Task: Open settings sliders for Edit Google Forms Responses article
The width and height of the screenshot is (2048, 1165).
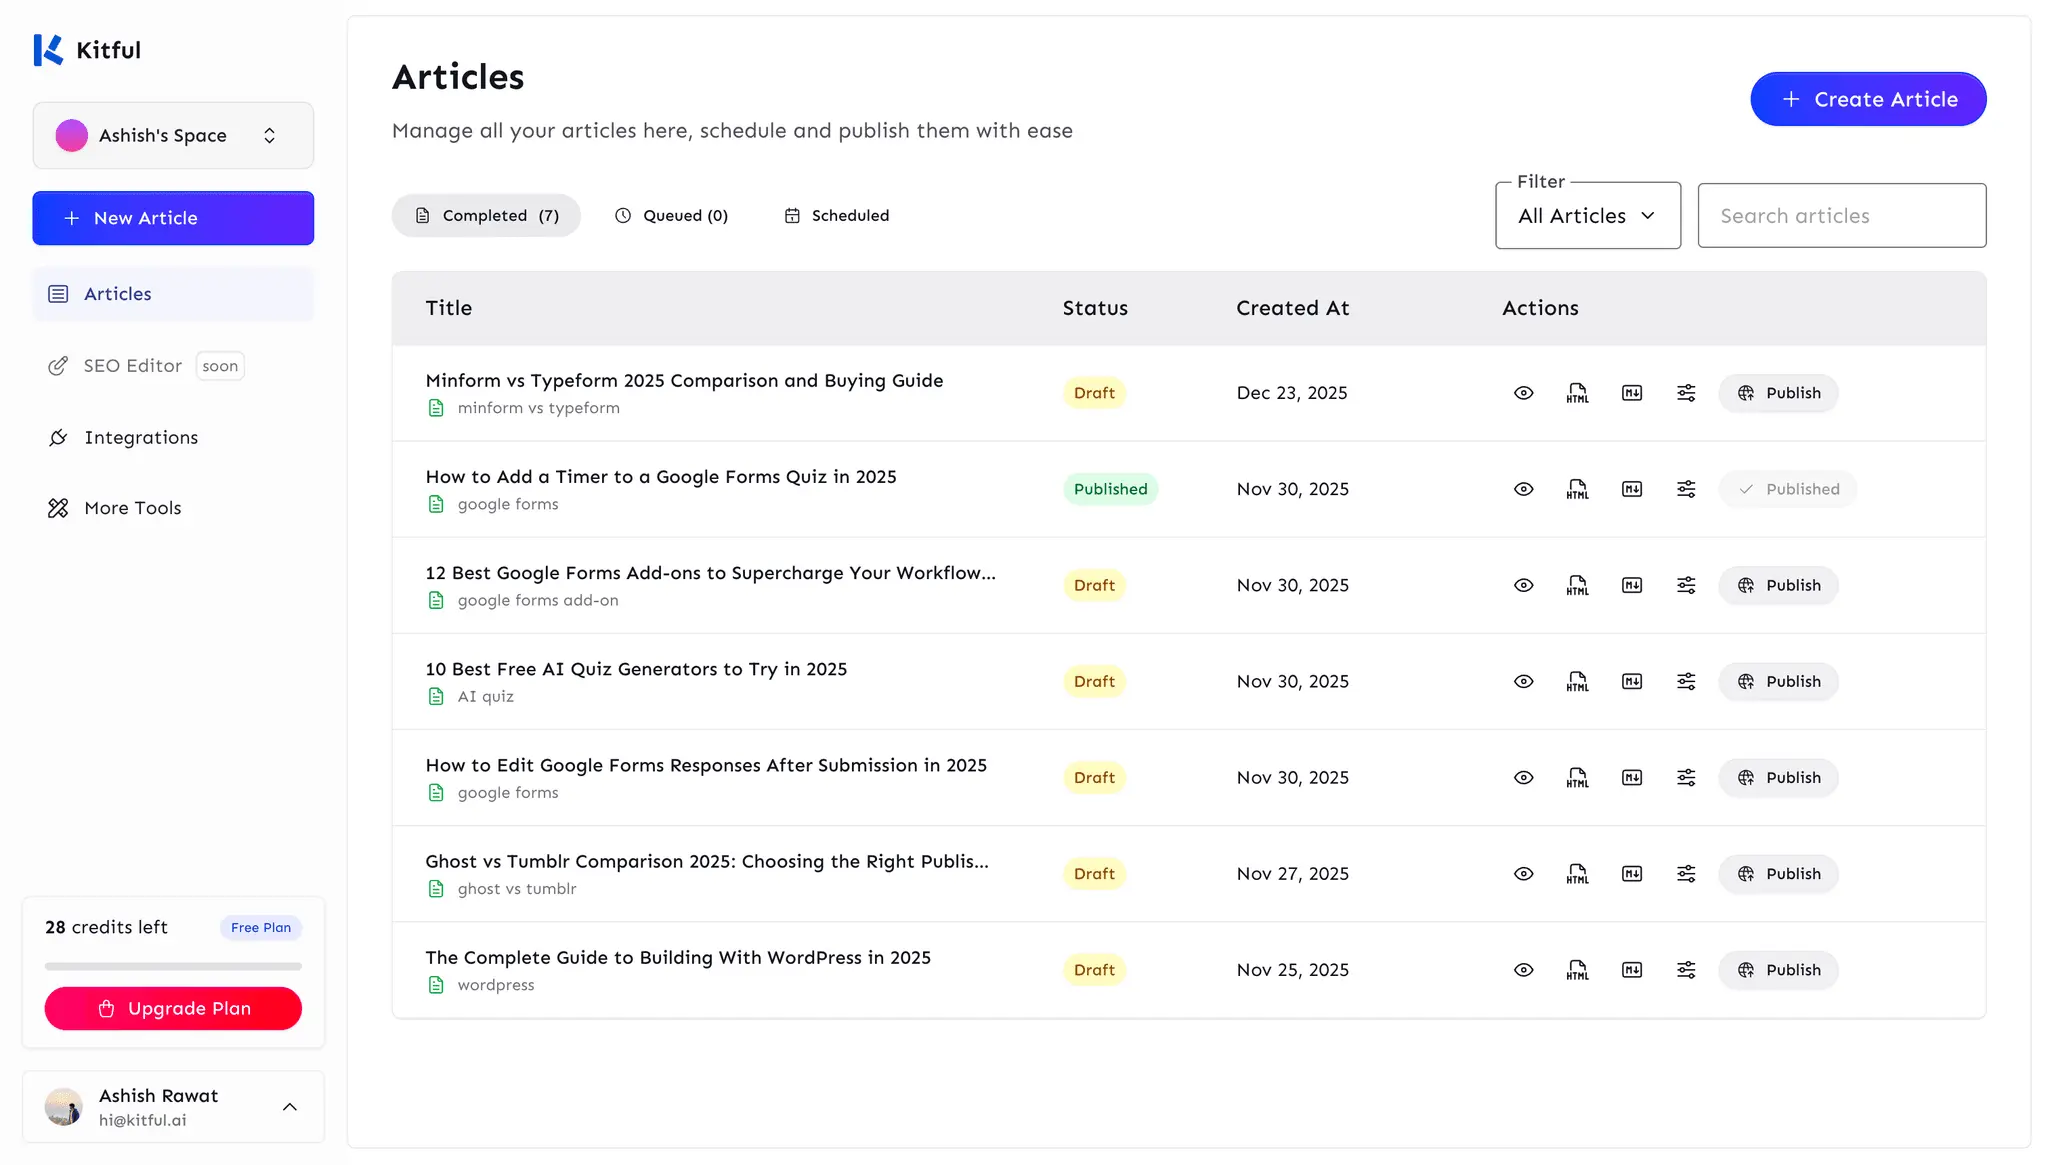Action: coord(1686,777)
